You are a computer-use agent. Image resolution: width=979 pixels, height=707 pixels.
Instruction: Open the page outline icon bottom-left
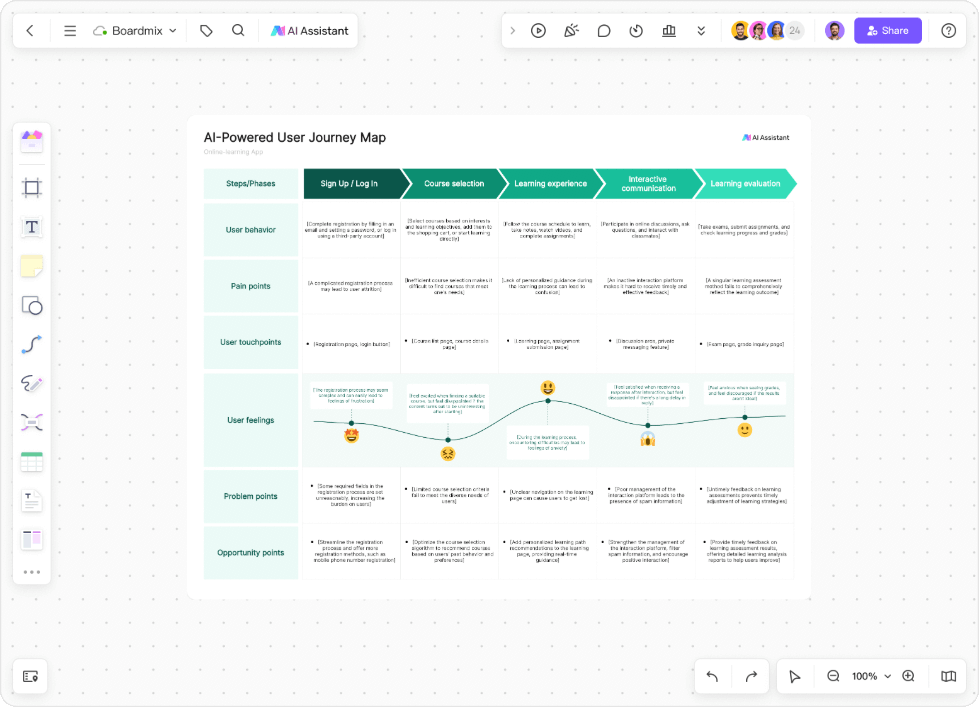[31, 676]
